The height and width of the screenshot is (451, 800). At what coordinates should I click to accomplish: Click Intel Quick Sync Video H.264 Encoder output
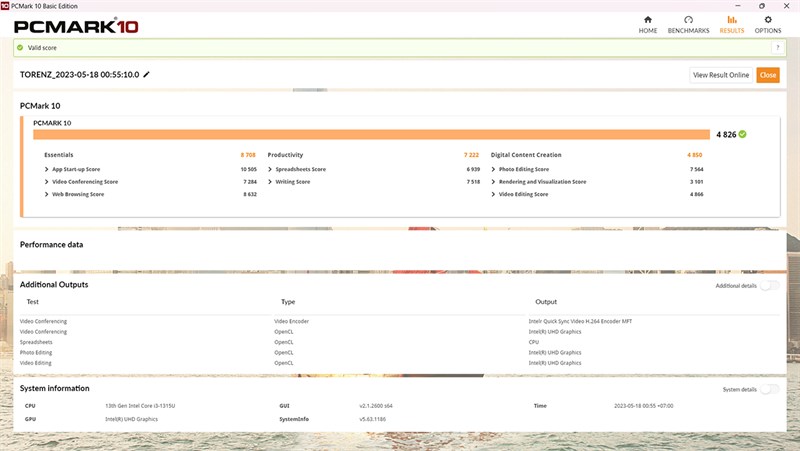pyautogui.click(x=580, y=321)
